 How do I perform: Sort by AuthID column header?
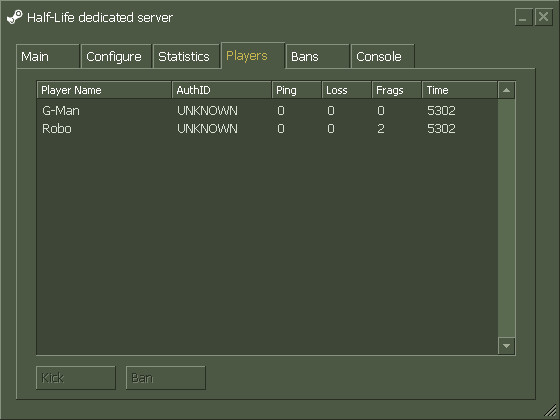[x=222, y=90]
